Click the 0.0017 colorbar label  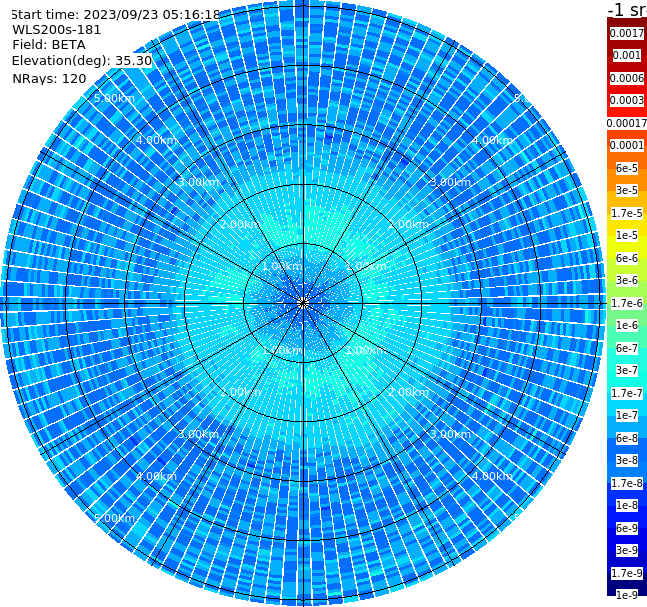click(x=627, y=33)
